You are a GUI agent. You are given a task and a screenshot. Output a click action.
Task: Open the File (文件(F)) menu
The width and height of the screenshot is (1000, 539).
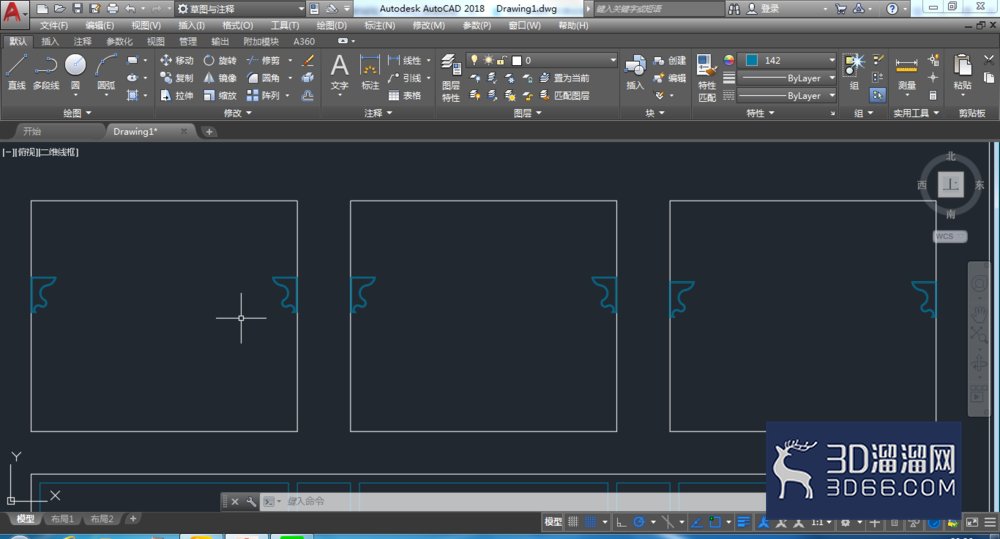click(54, 26)
